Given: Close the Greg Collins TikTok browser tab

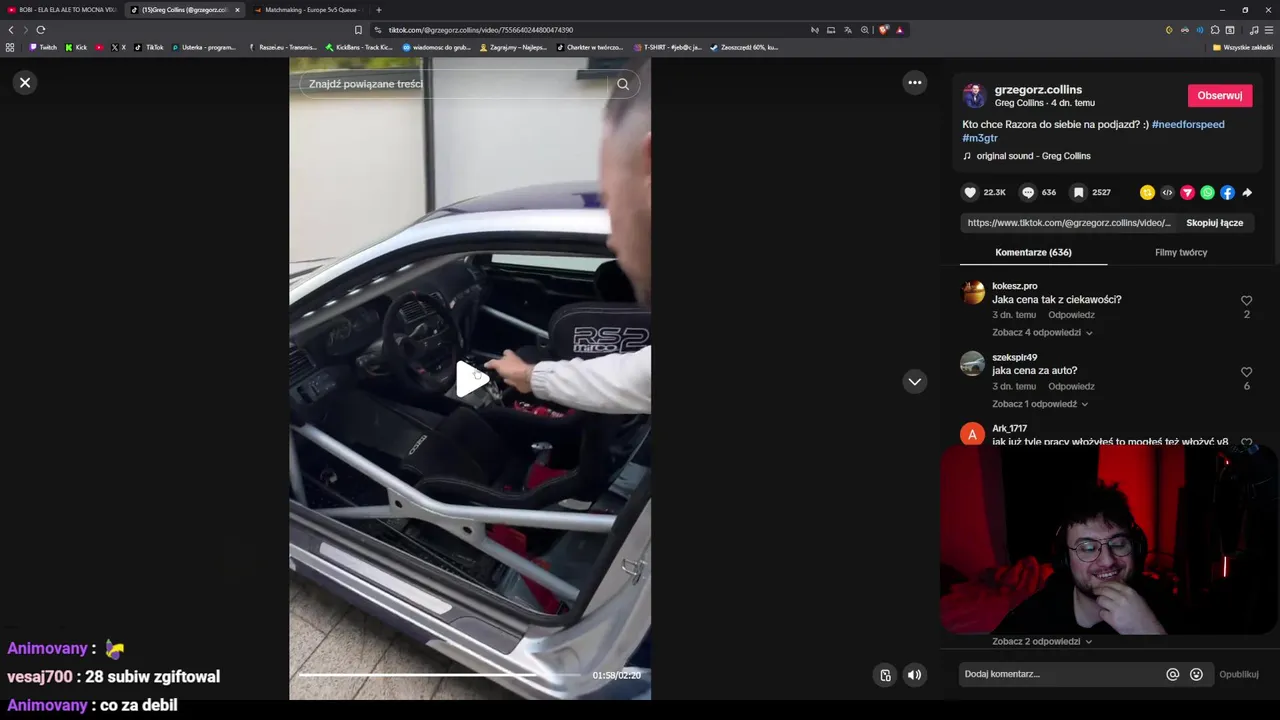Looking at the screenshot, I should (x=237, y=10).
